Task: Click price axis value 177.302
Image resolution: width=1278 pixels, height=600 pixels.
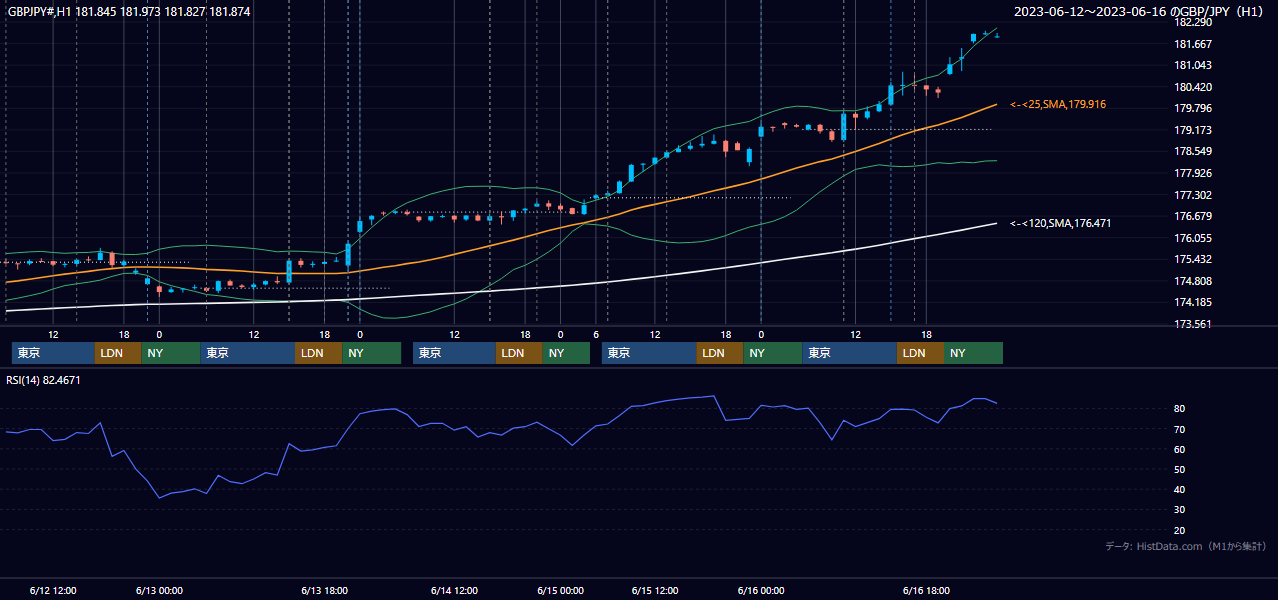Action: 1192,196
